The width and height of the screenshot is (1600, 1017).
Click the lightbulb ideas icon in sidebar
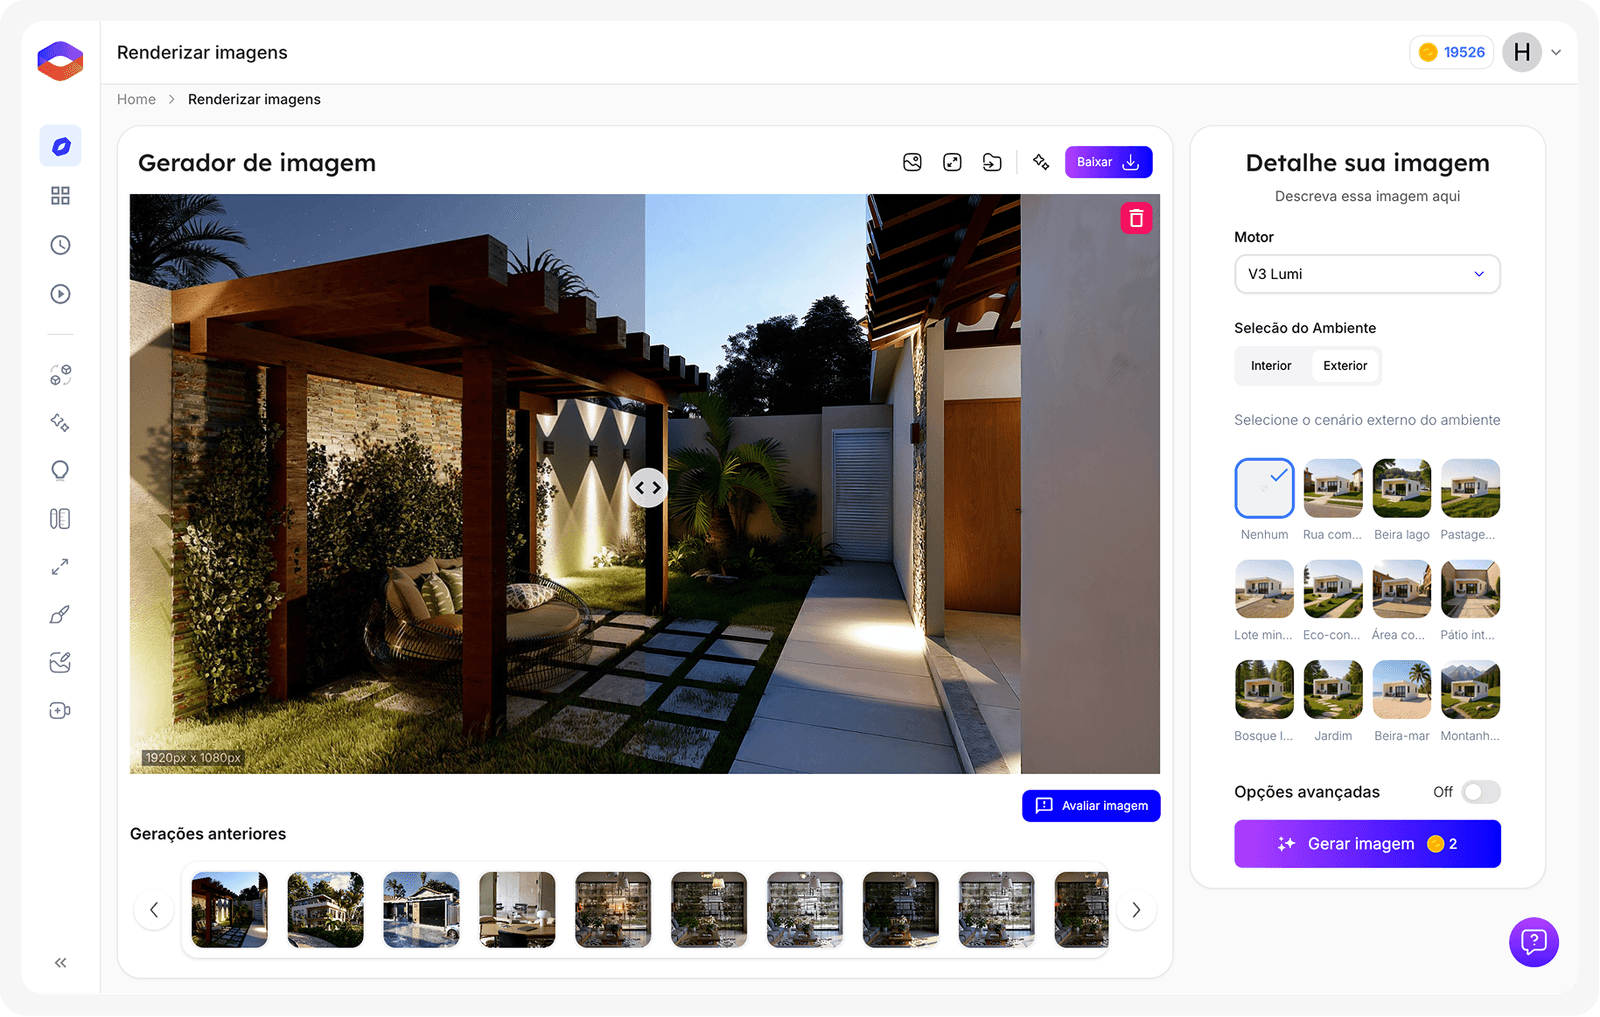60,470
